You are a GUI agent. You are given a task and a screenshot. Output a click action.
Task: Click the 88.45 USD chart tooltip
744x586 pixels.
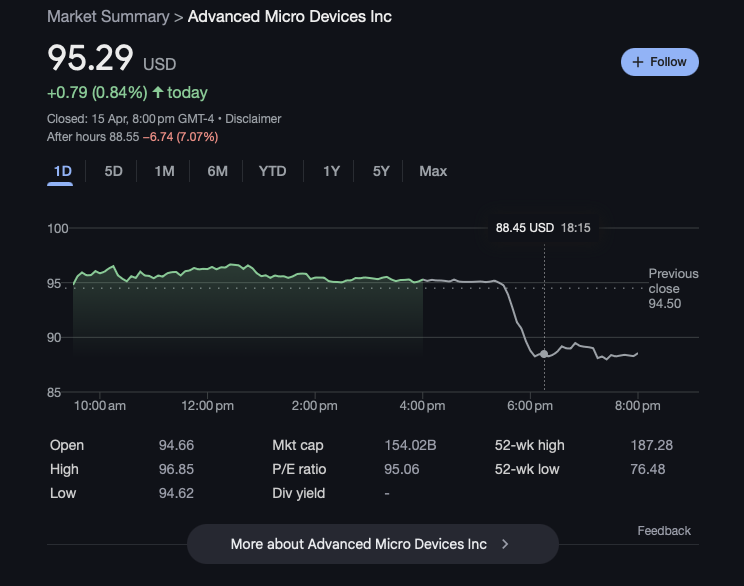pos(543,228)
